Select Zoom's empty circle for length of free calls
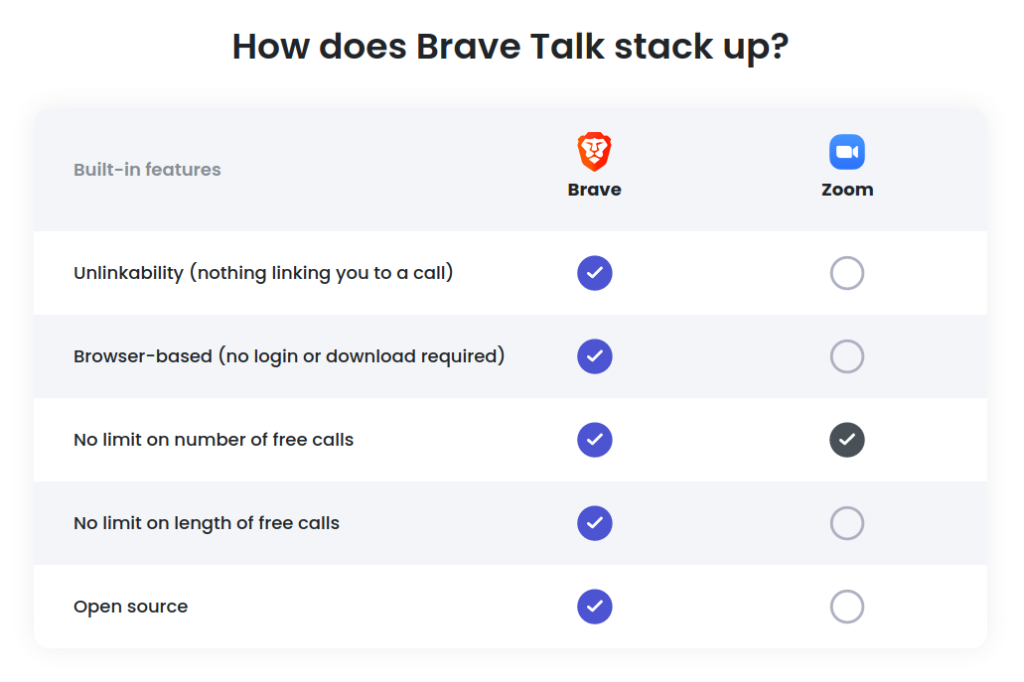1024x682 pixels. pos(847,523)
